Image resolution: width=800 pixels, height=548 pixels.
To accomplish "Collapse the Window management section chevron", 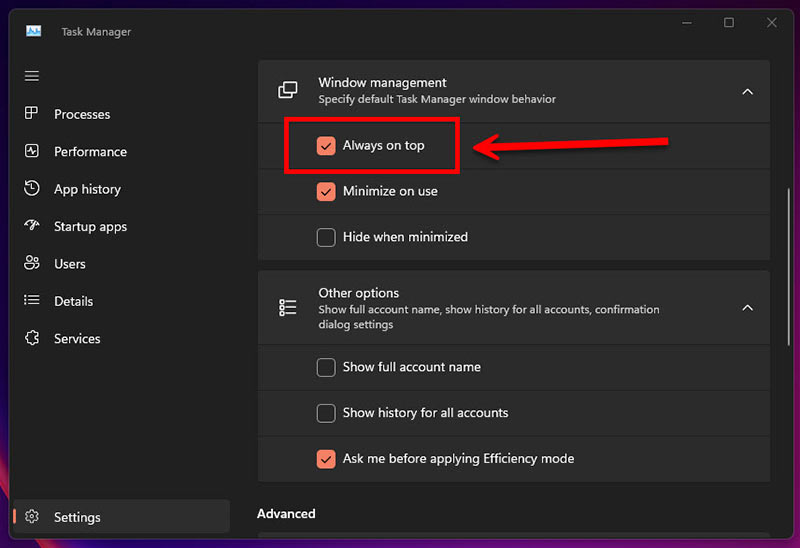I will coord(747,92).
